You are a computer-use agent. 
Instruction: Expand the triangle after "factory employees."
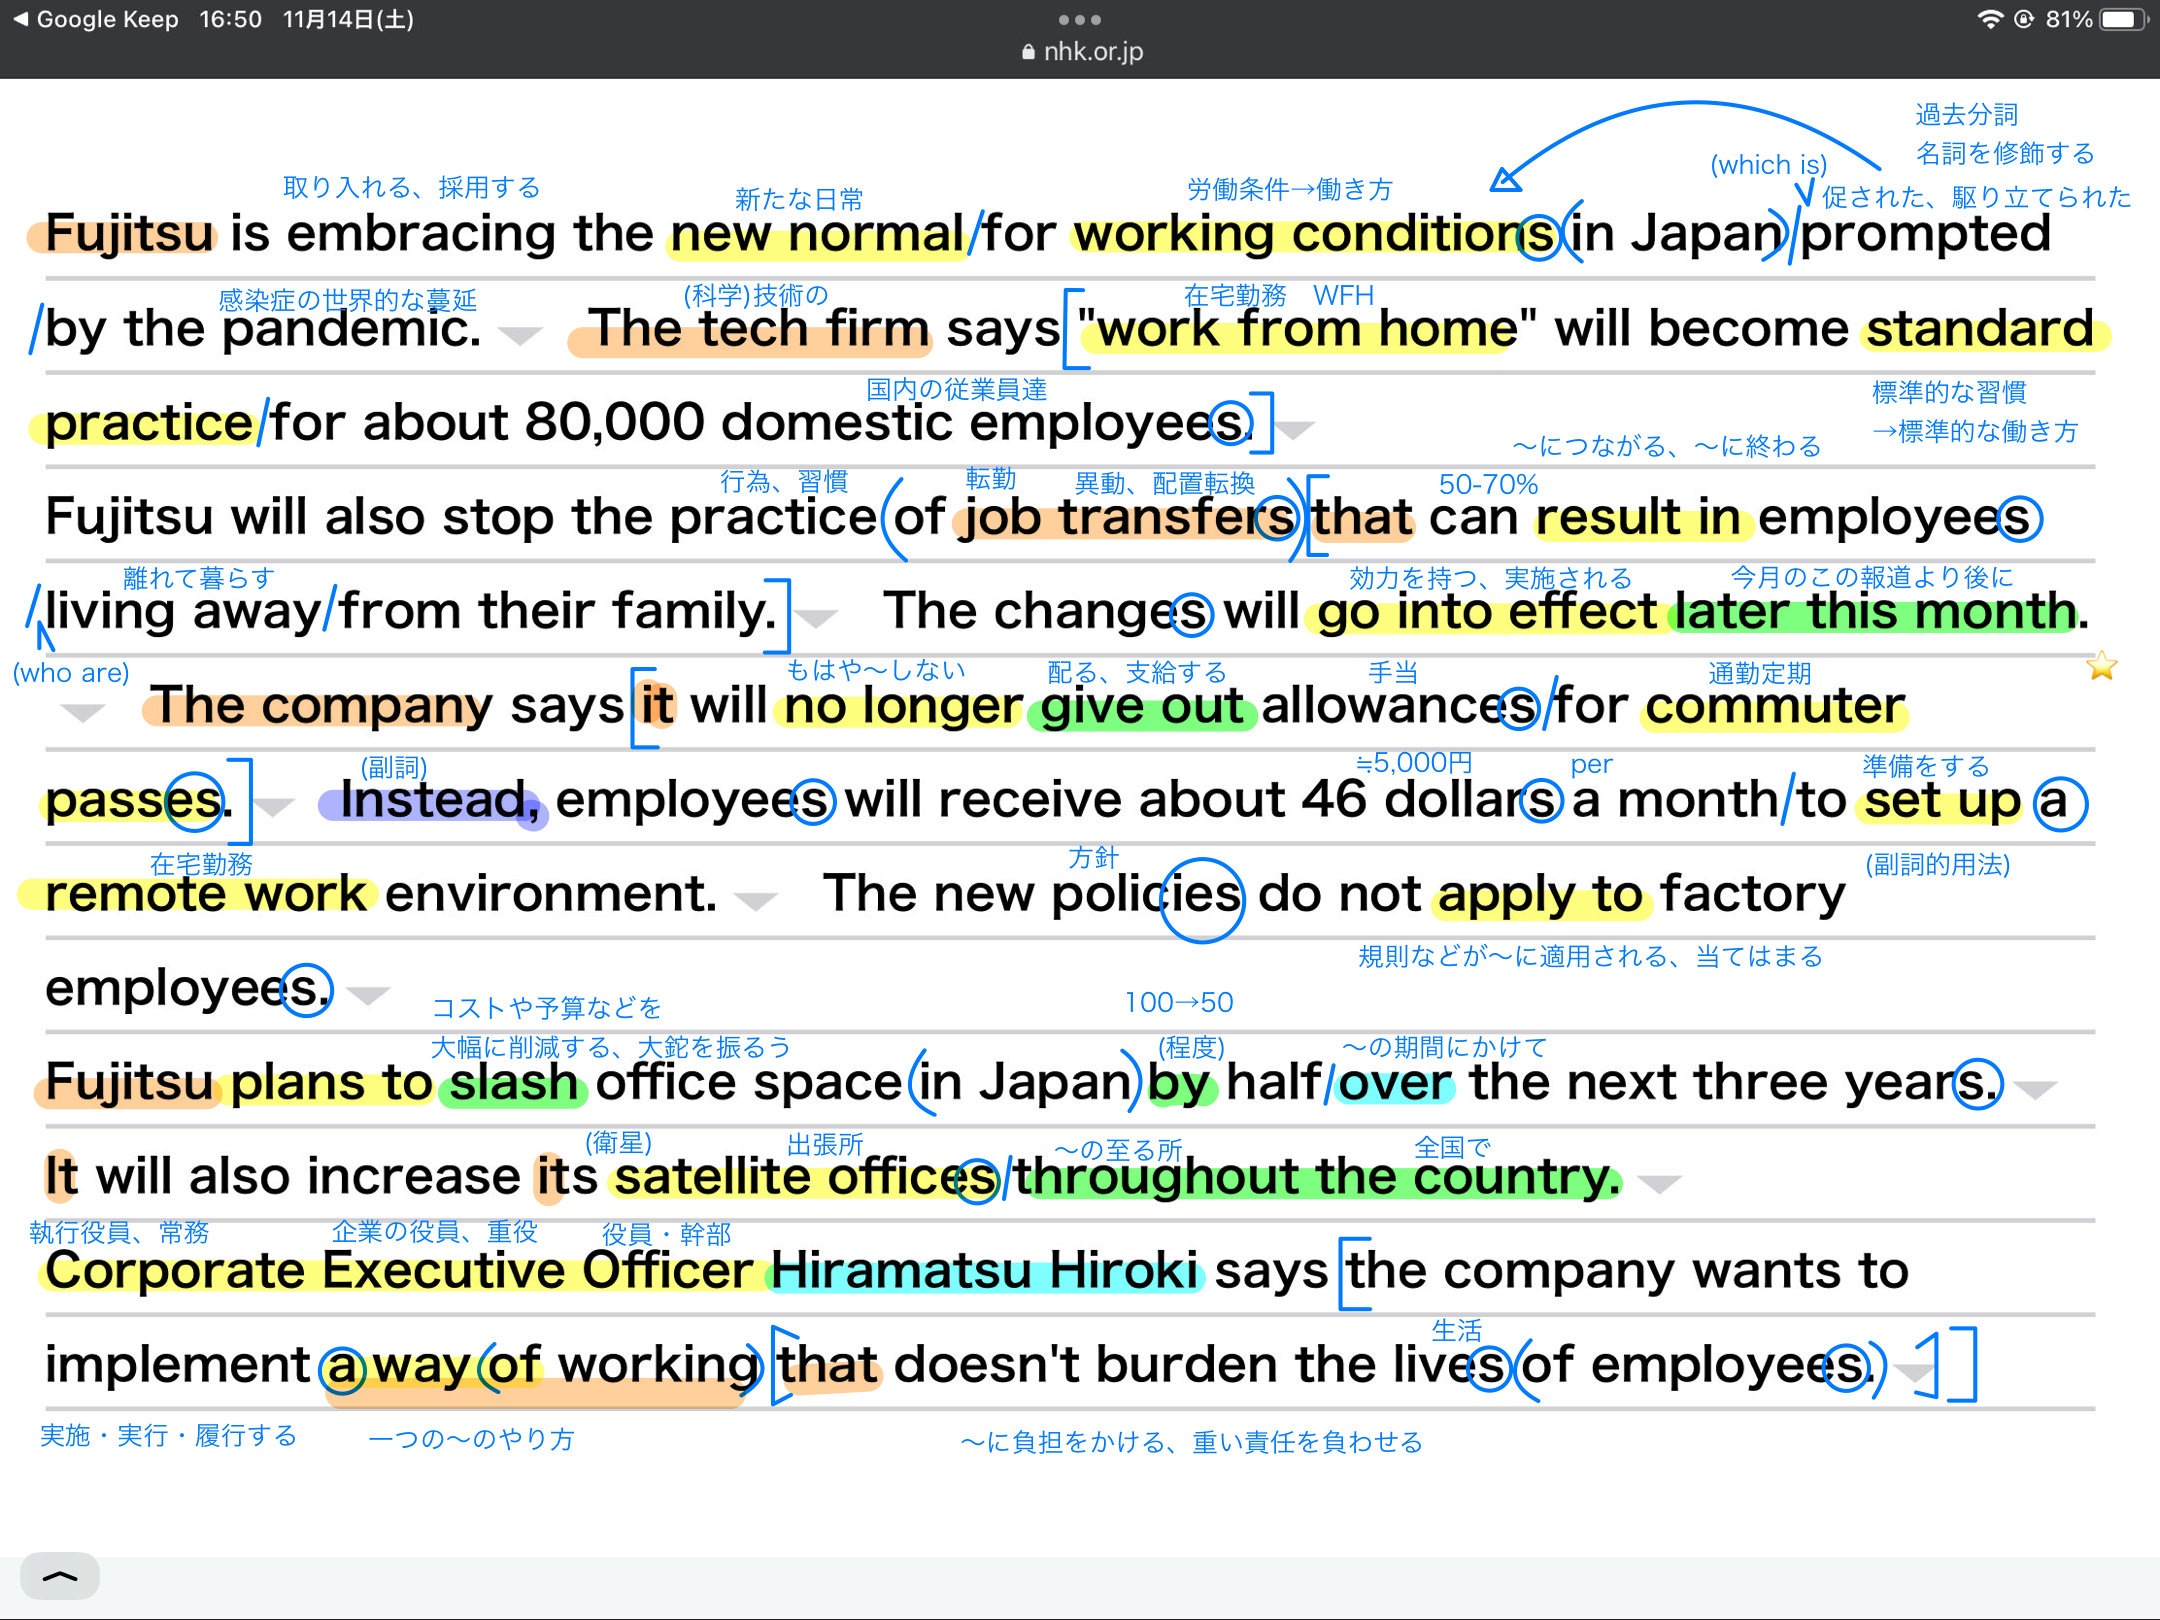tap(368, 994)
